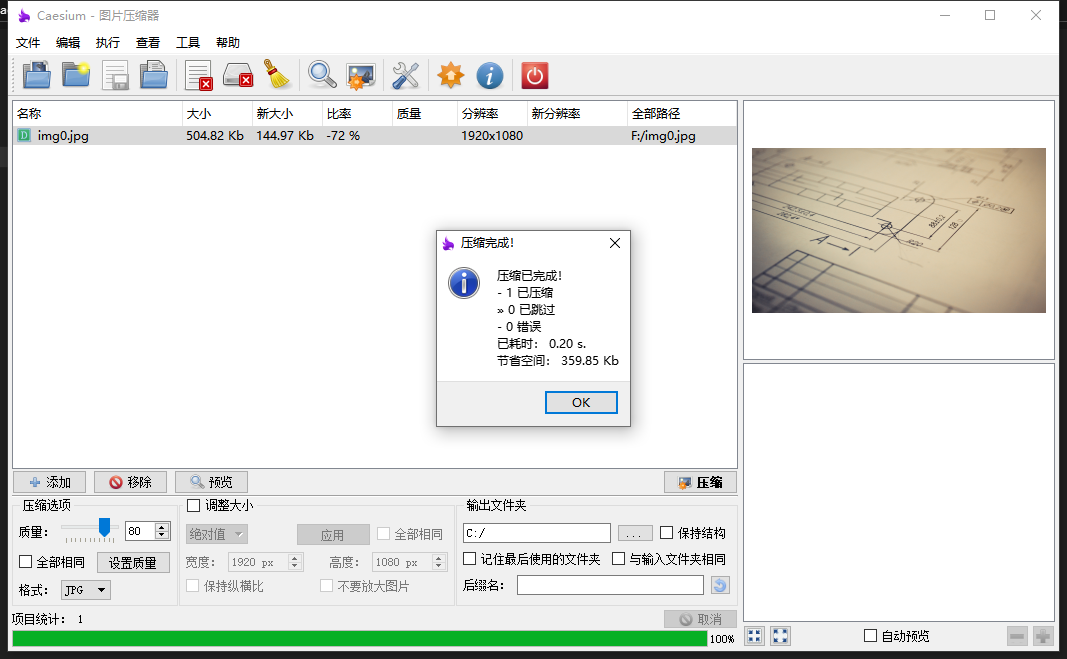Click OK in the compression dialog
Screen dimensions: 1067x659
[581, 402]
